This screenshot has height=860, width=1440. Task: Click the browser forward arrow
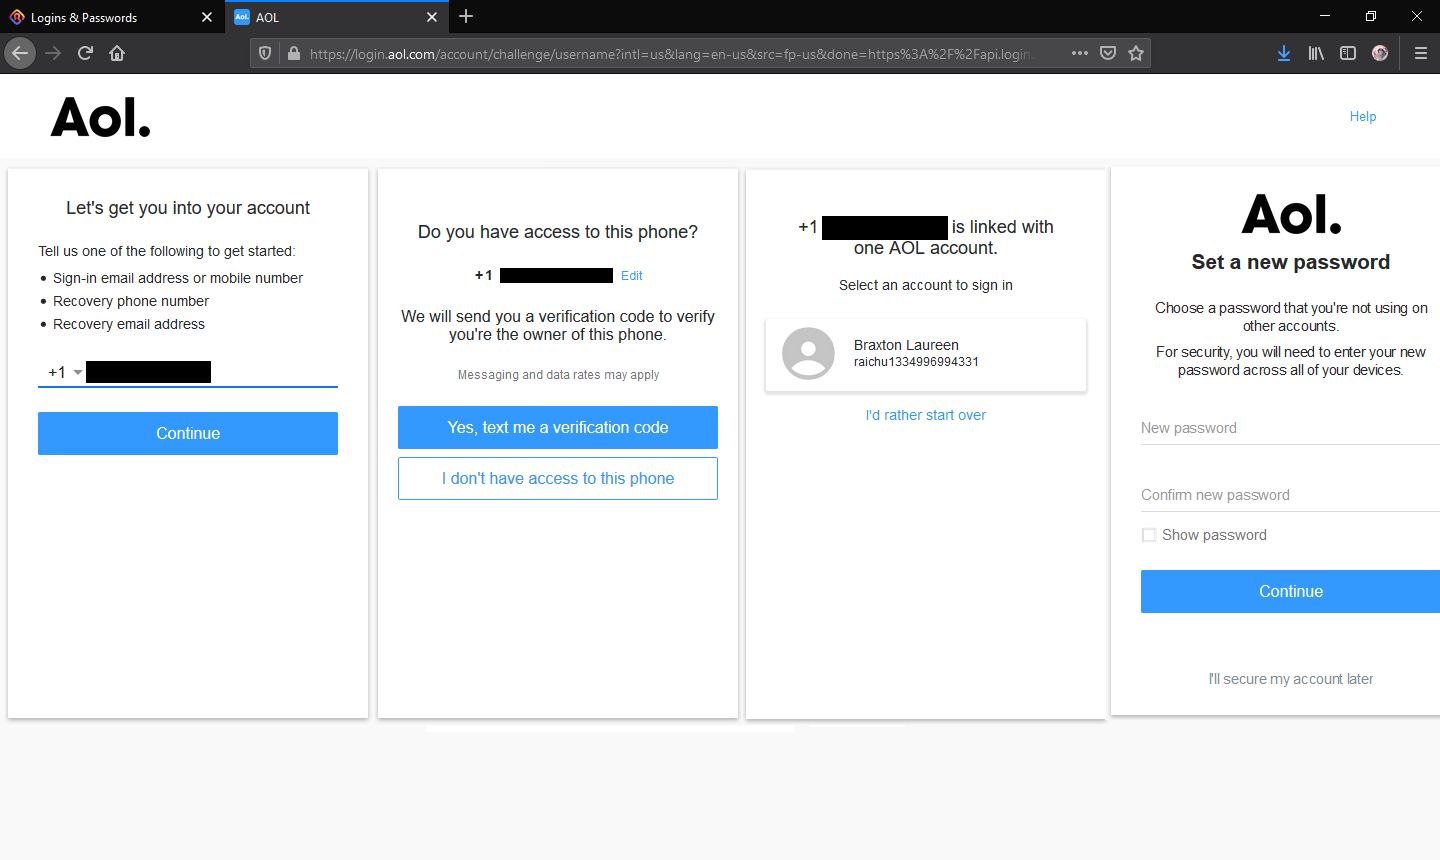tap(53, 53)
